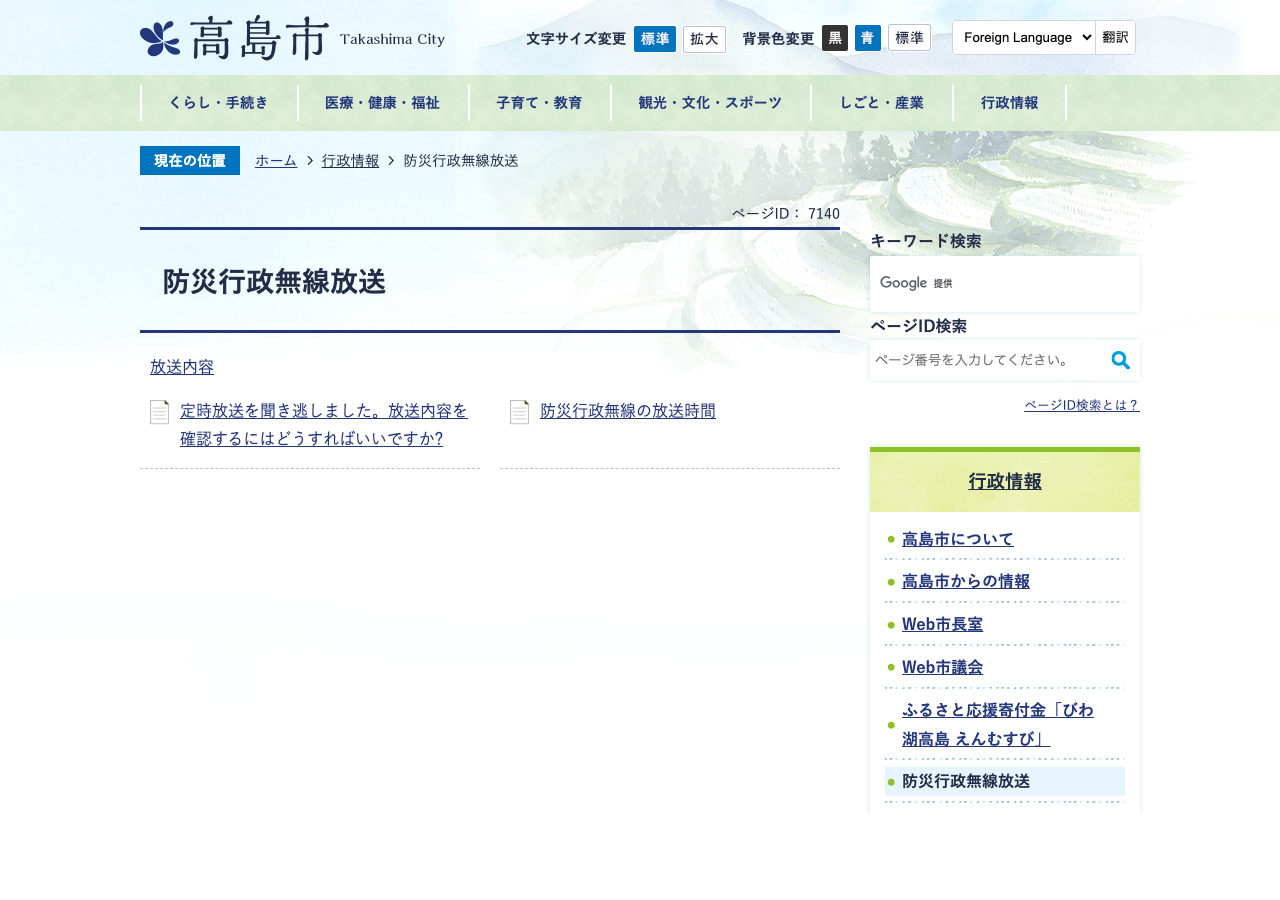Select black 黒 background color
The image size is (1280, 900).
[835, 38]
